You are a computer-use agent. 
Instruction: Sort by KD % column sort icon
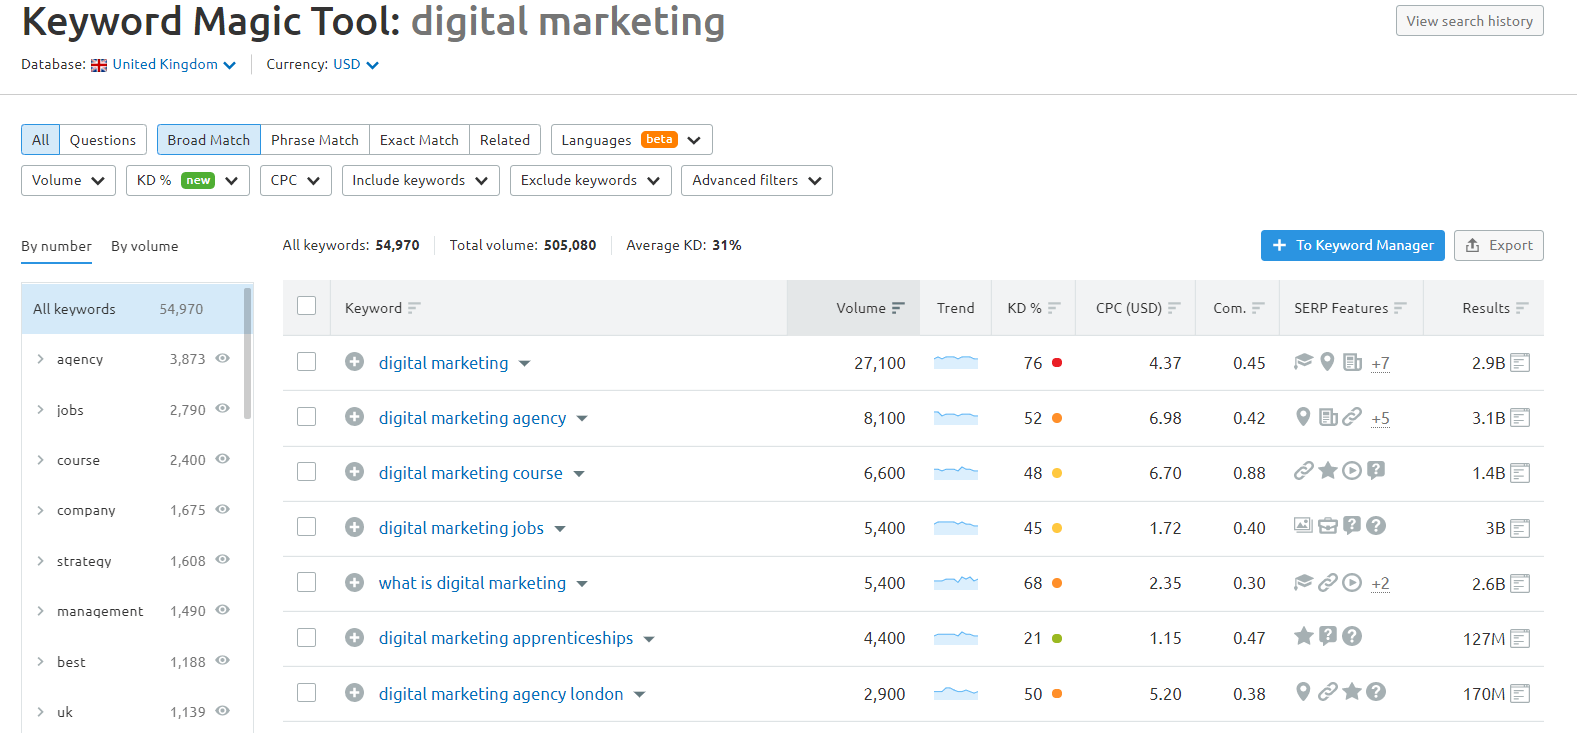coord(1054,308)
